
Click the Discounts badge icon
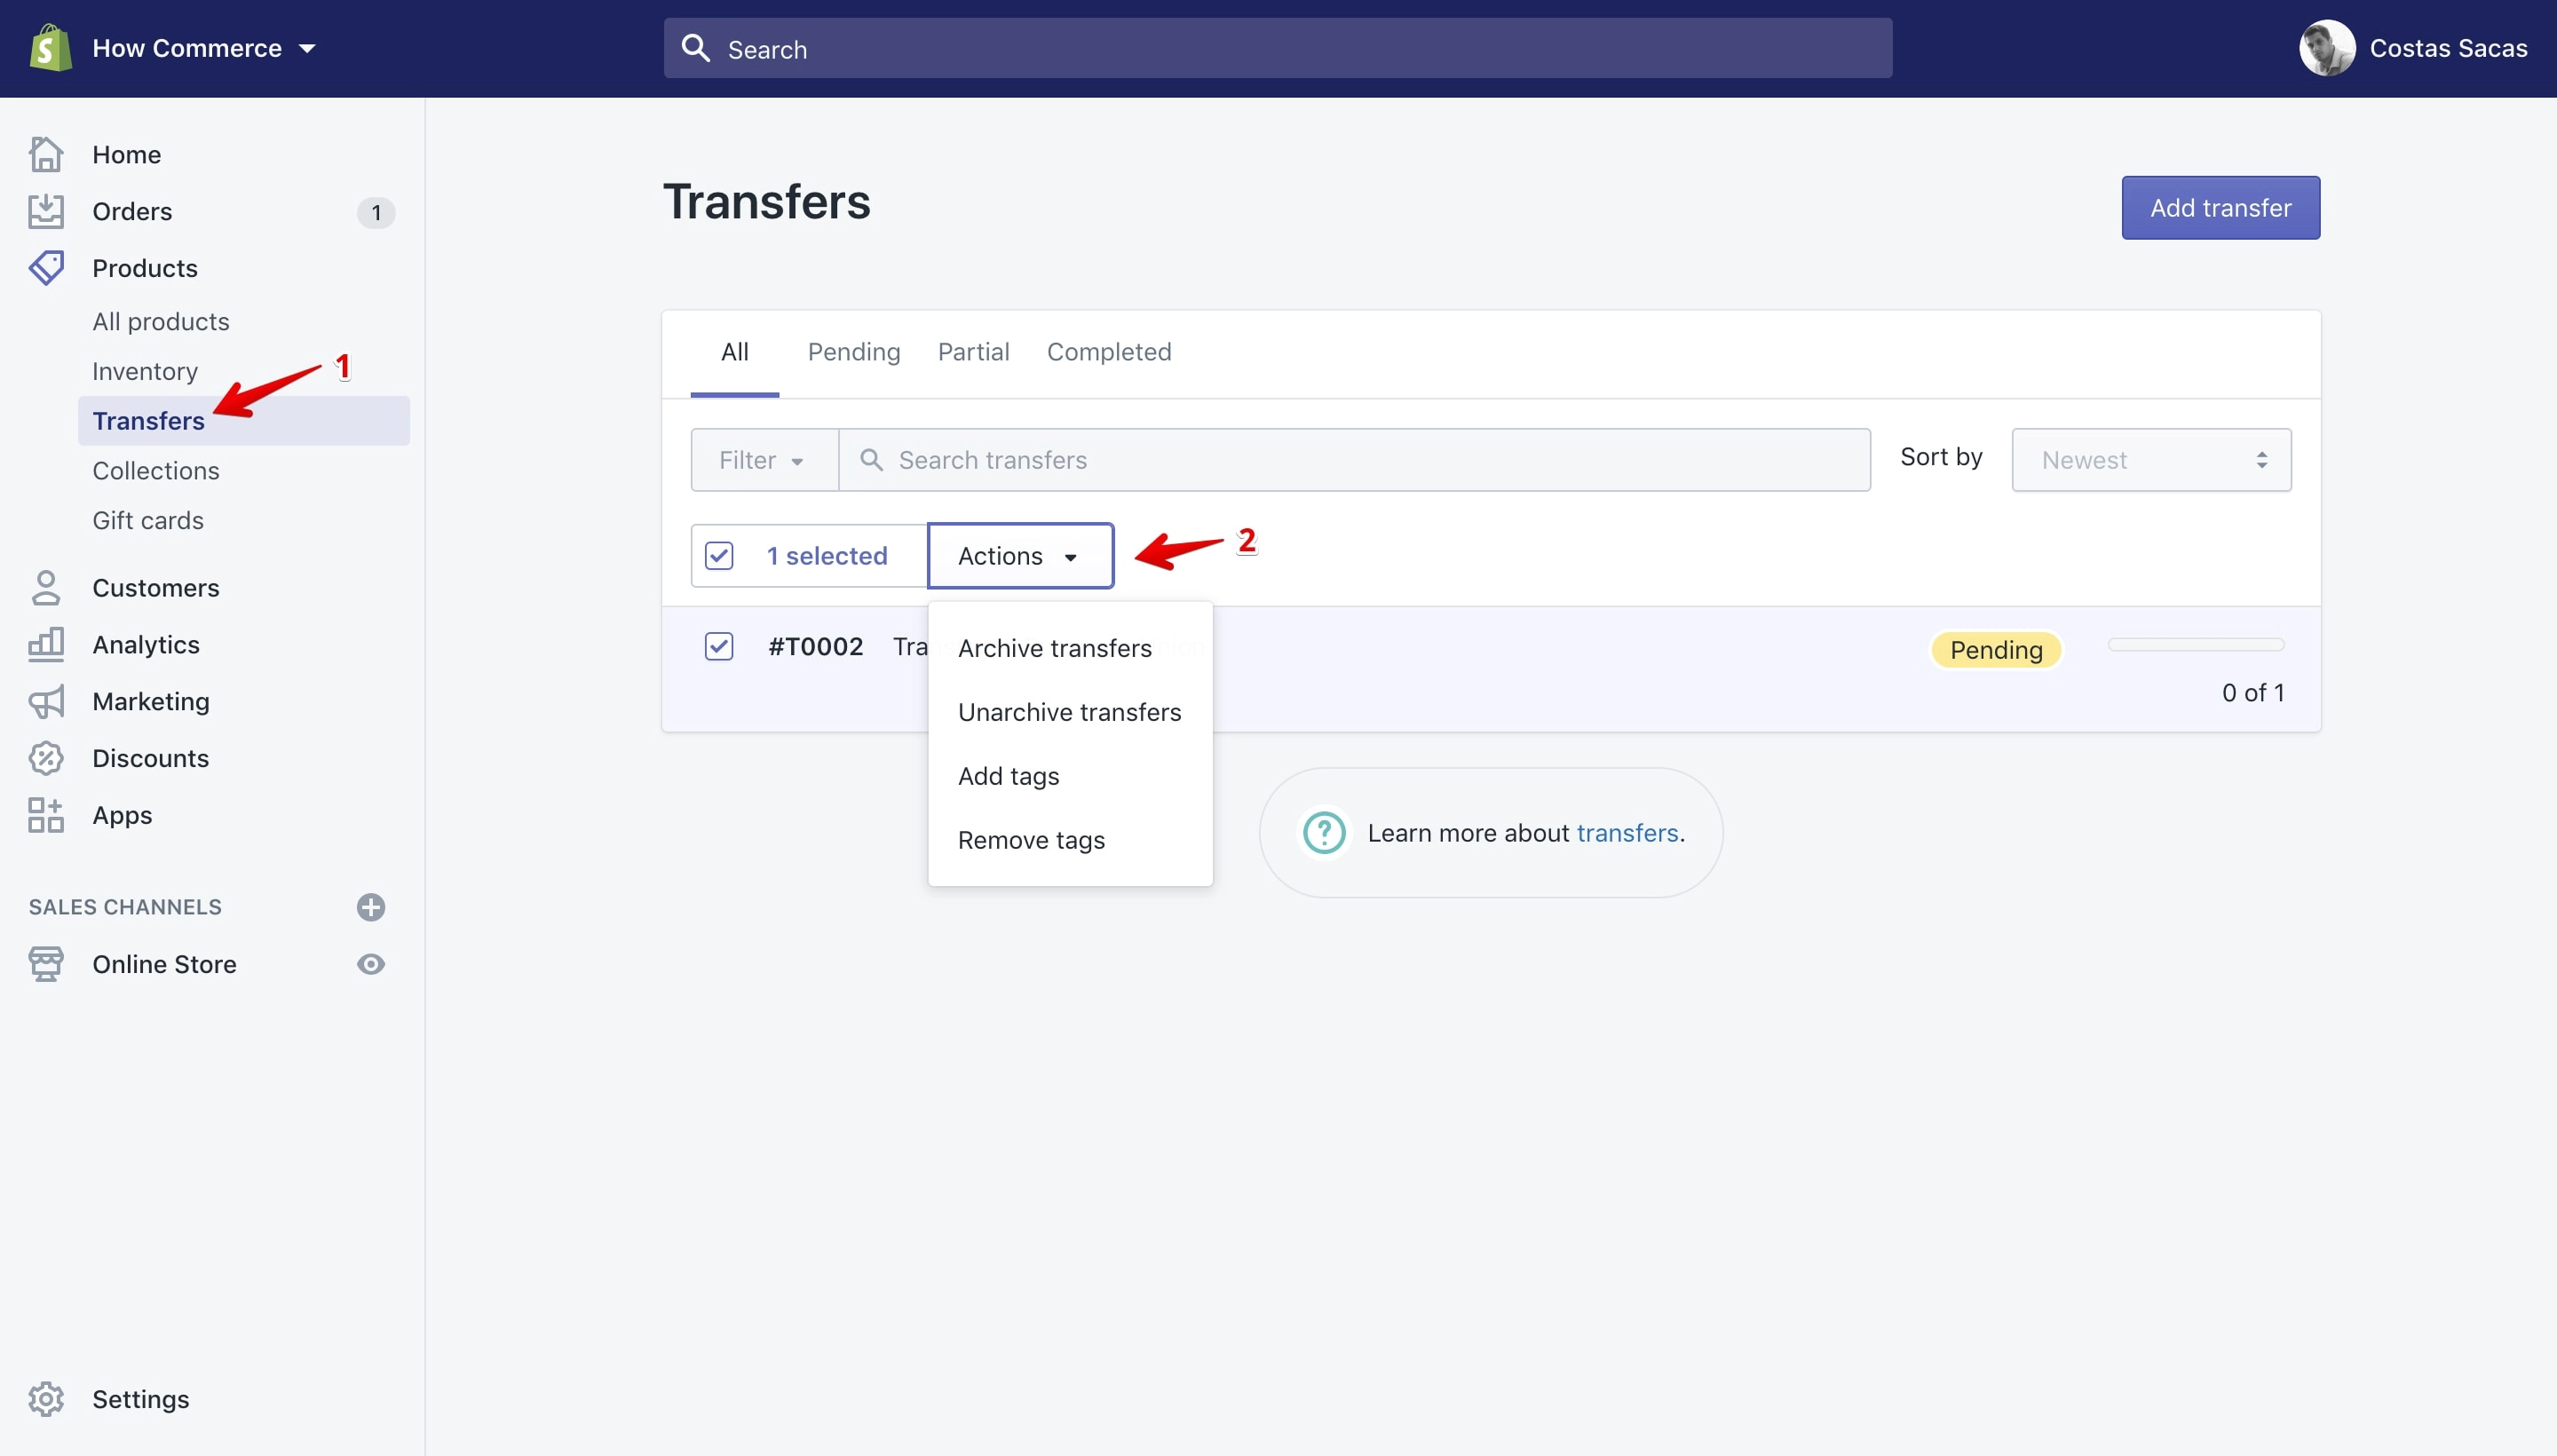(x=46, y=758)
